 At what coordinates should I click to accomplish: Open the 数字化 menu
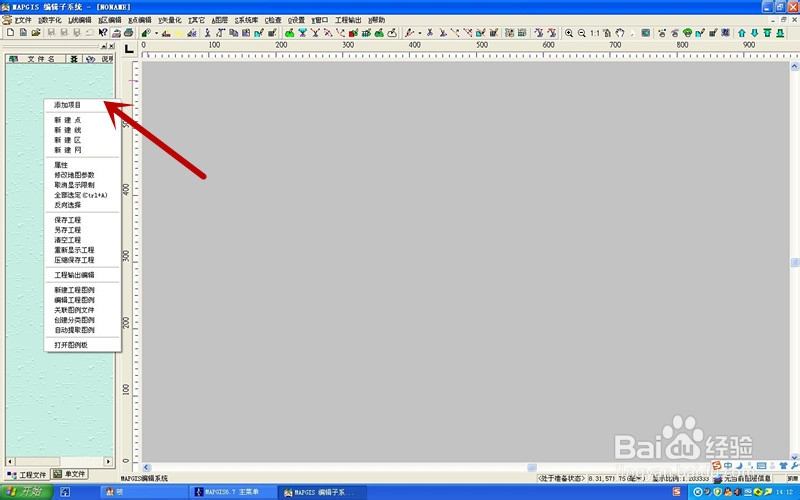point(50,20)
